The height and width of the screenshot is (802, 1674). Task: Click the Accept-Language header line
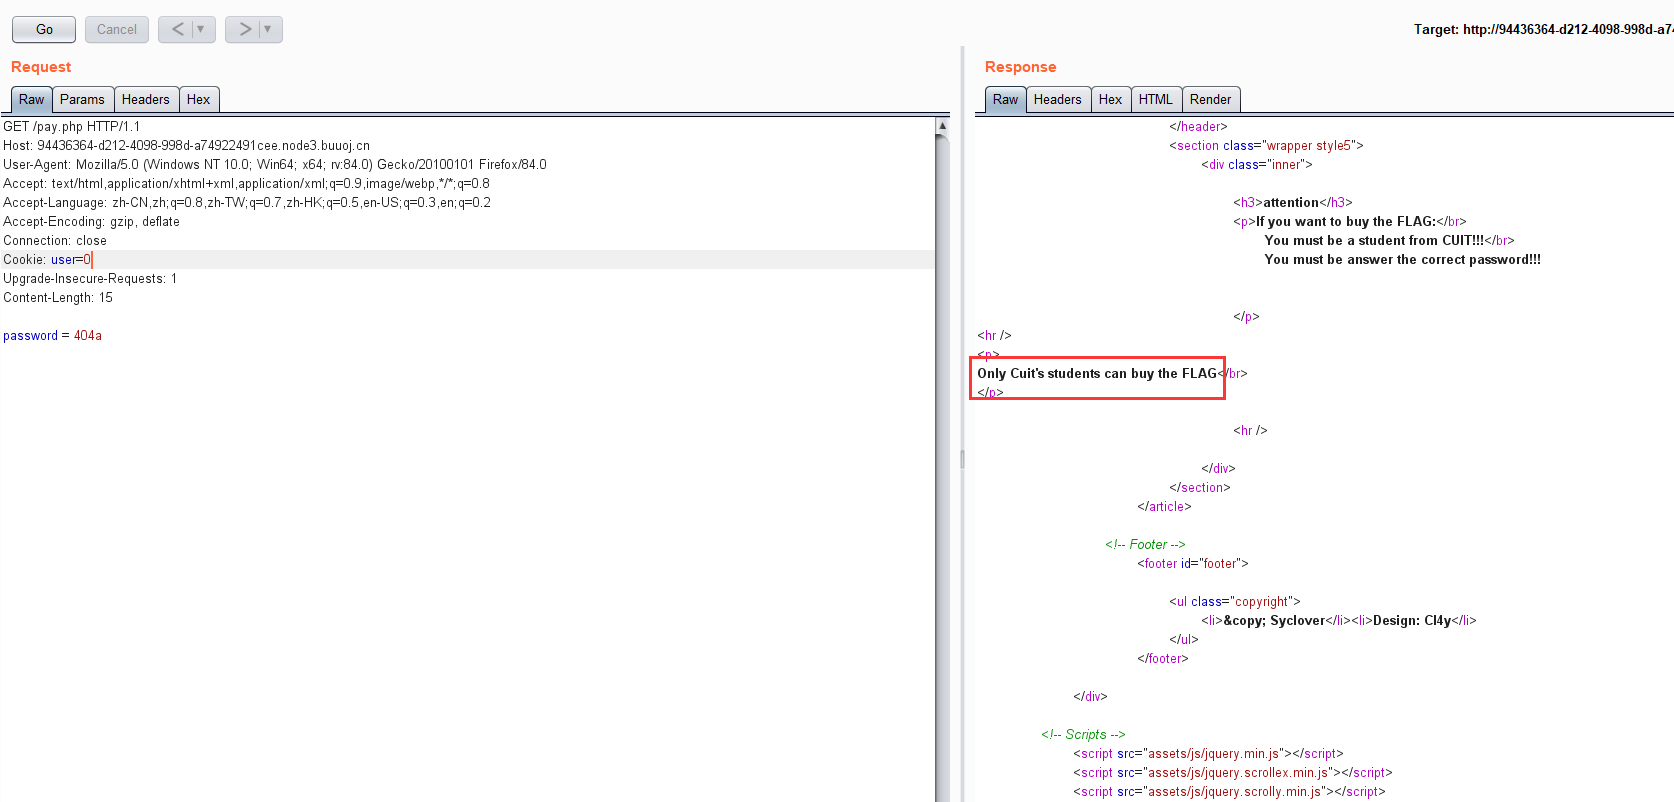247,202
